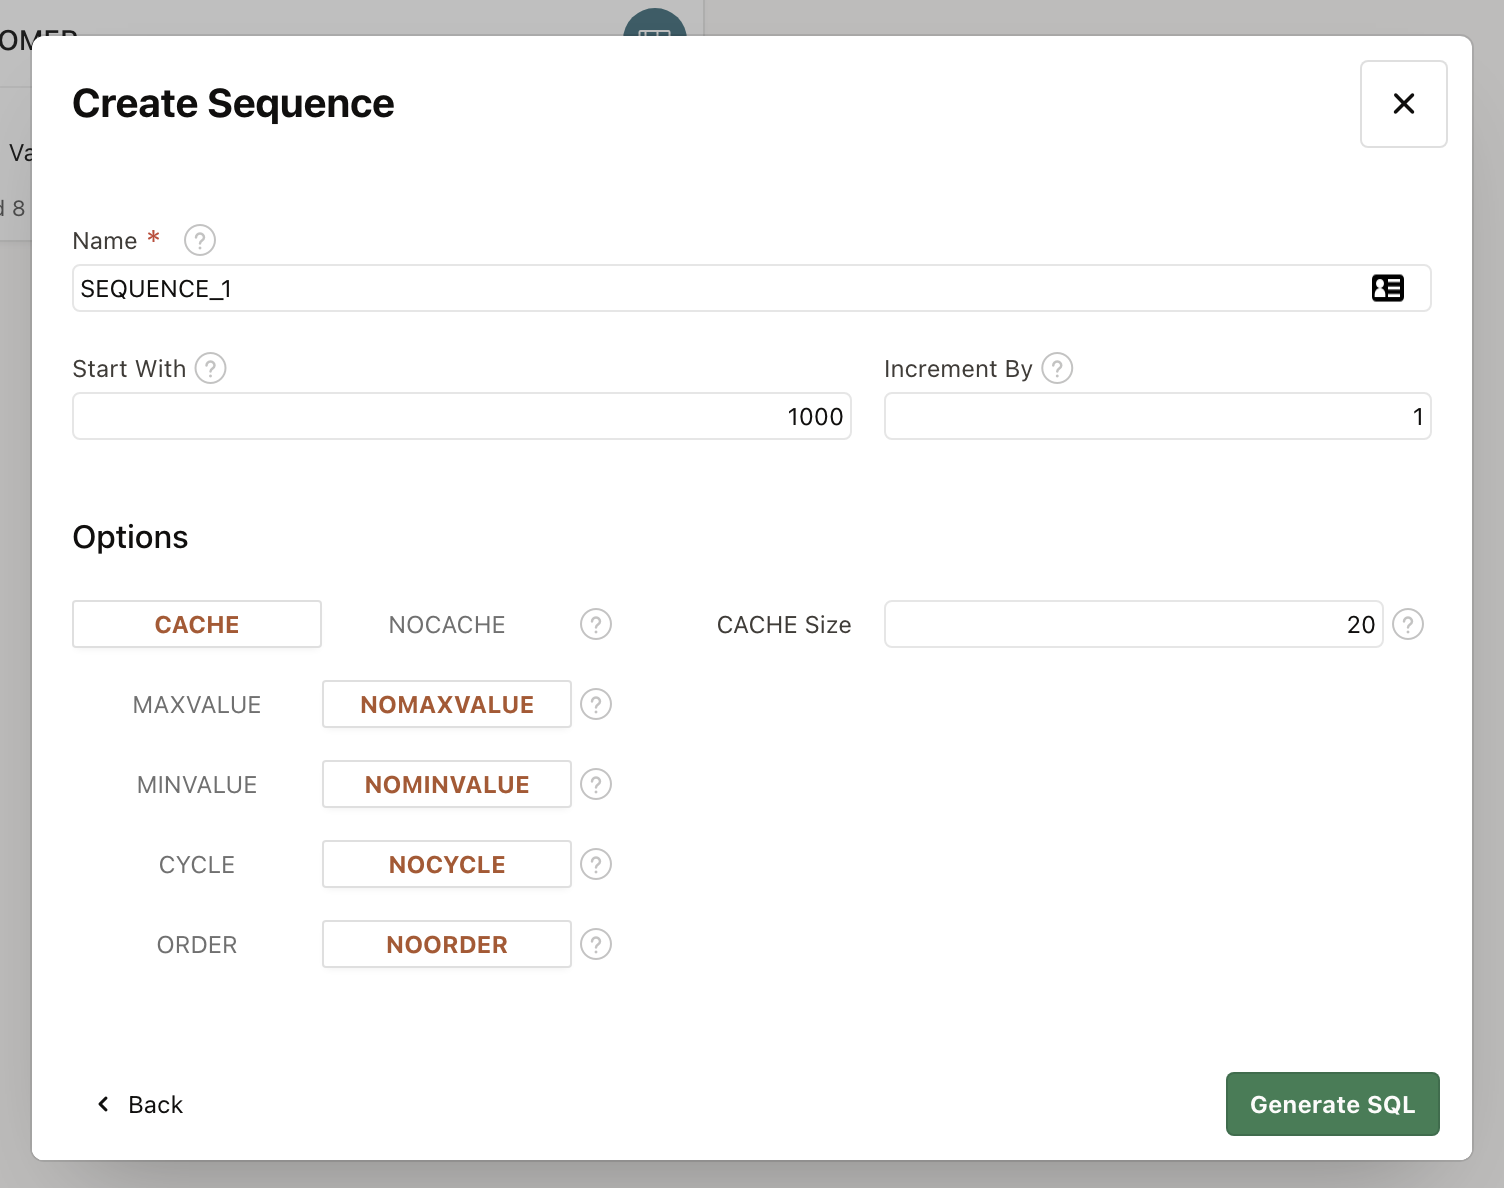Image resolution: width=1504 pixels, height=1188 pixels.
Task: Click the Start With help icon
Action: click(210, 368)
